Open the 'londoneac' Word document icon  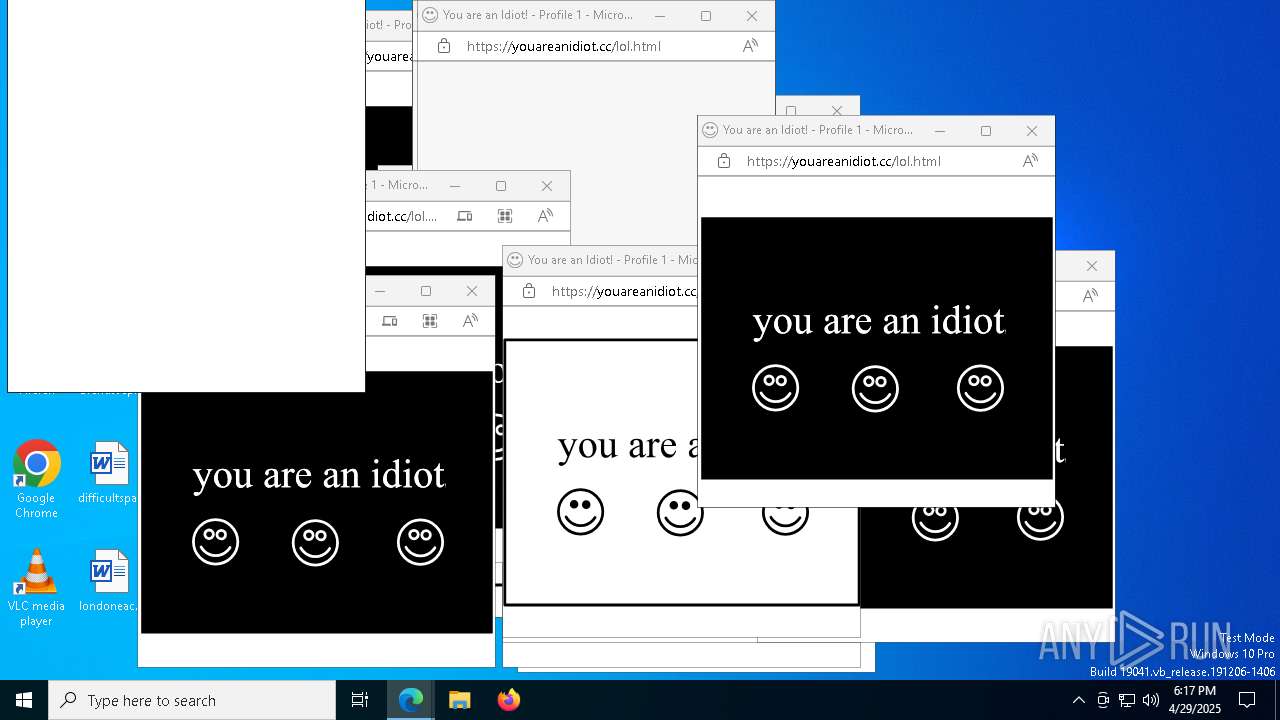[x=108, y=581]
